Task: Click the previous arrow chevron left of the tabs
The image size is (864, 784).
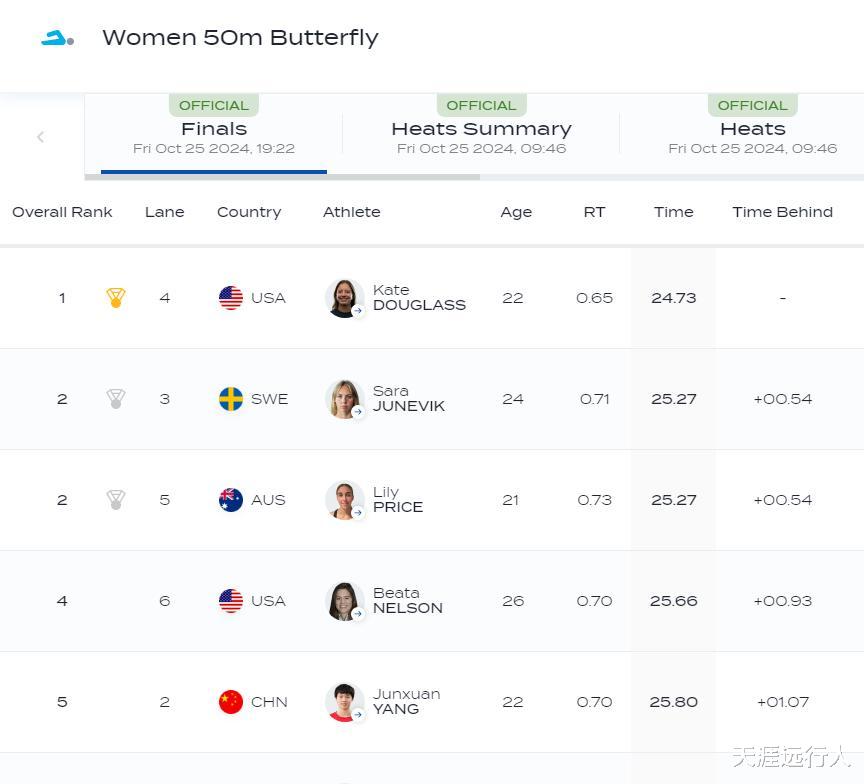Action: click(x=41, y=137)
